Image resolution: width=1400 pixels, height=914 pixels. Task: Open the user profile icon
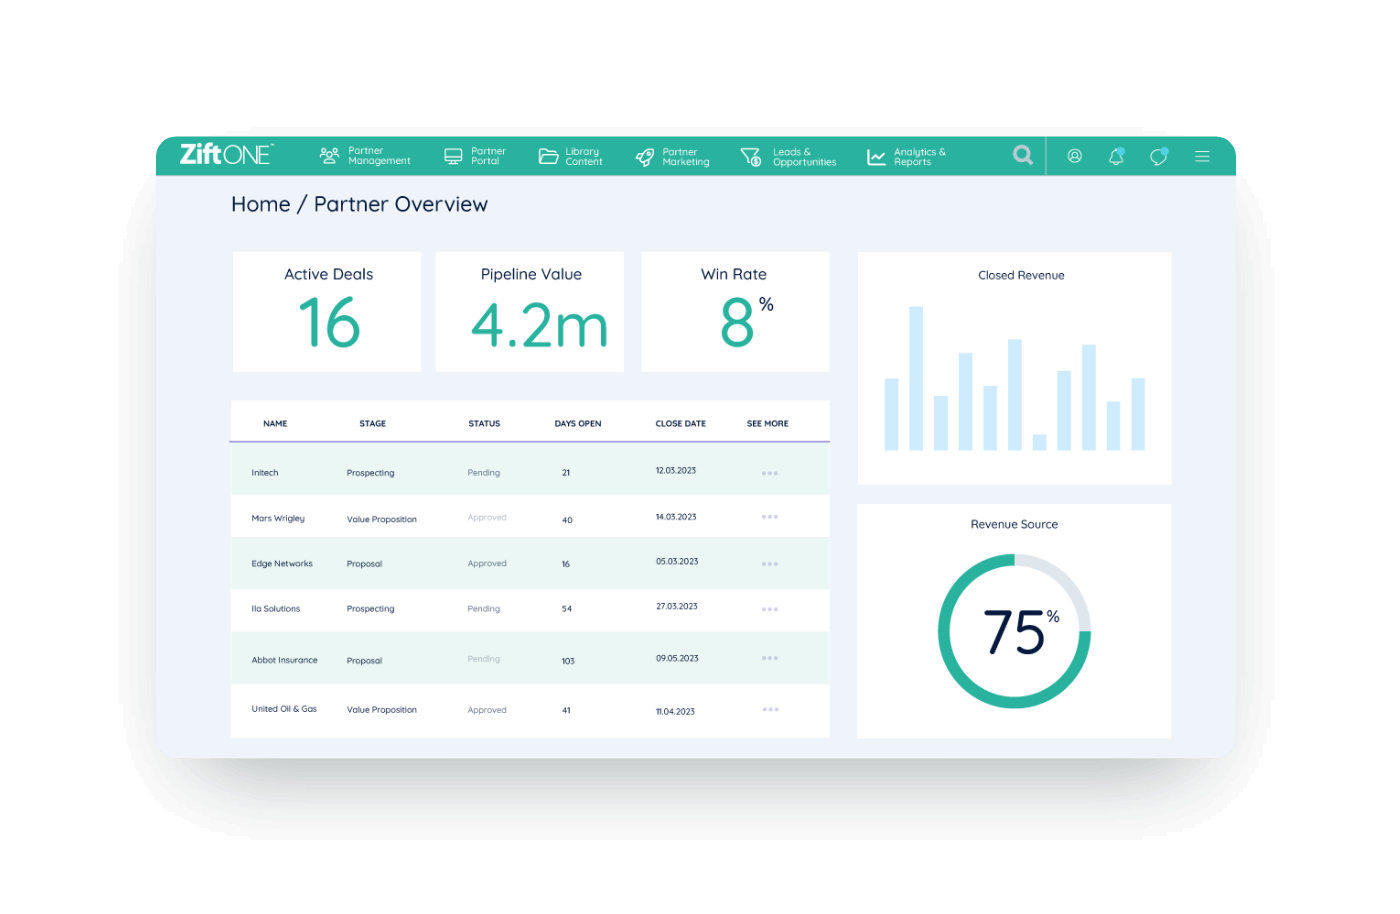pos(1074,155)
